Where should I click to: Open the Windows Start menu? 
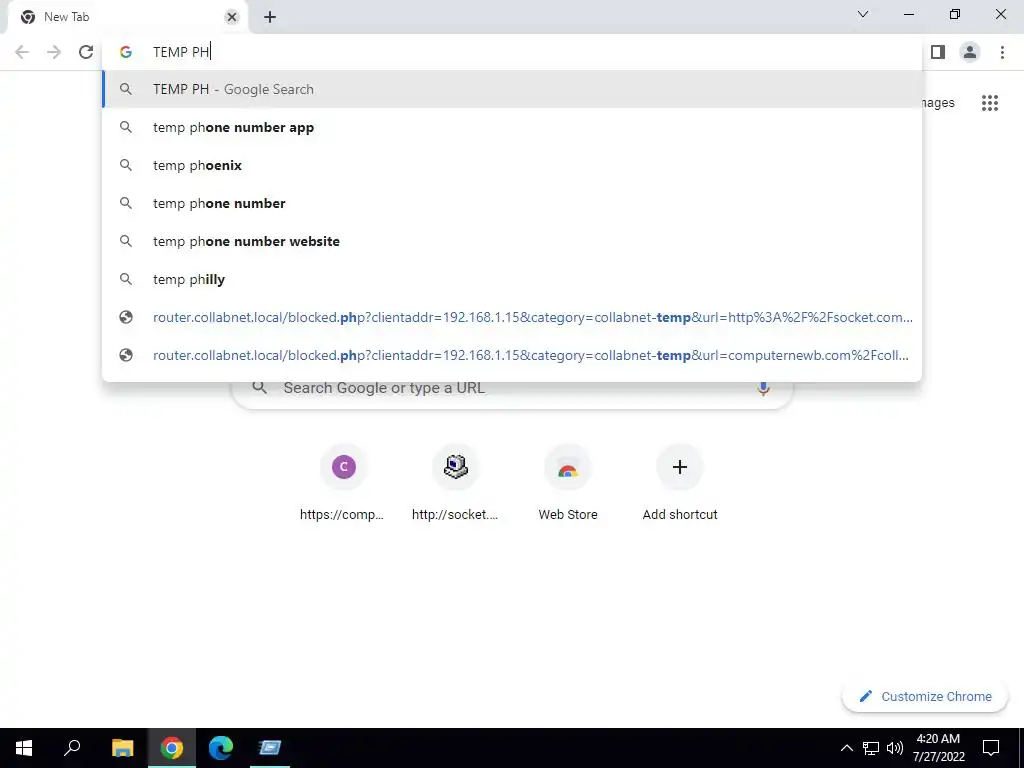pos(24,748)
